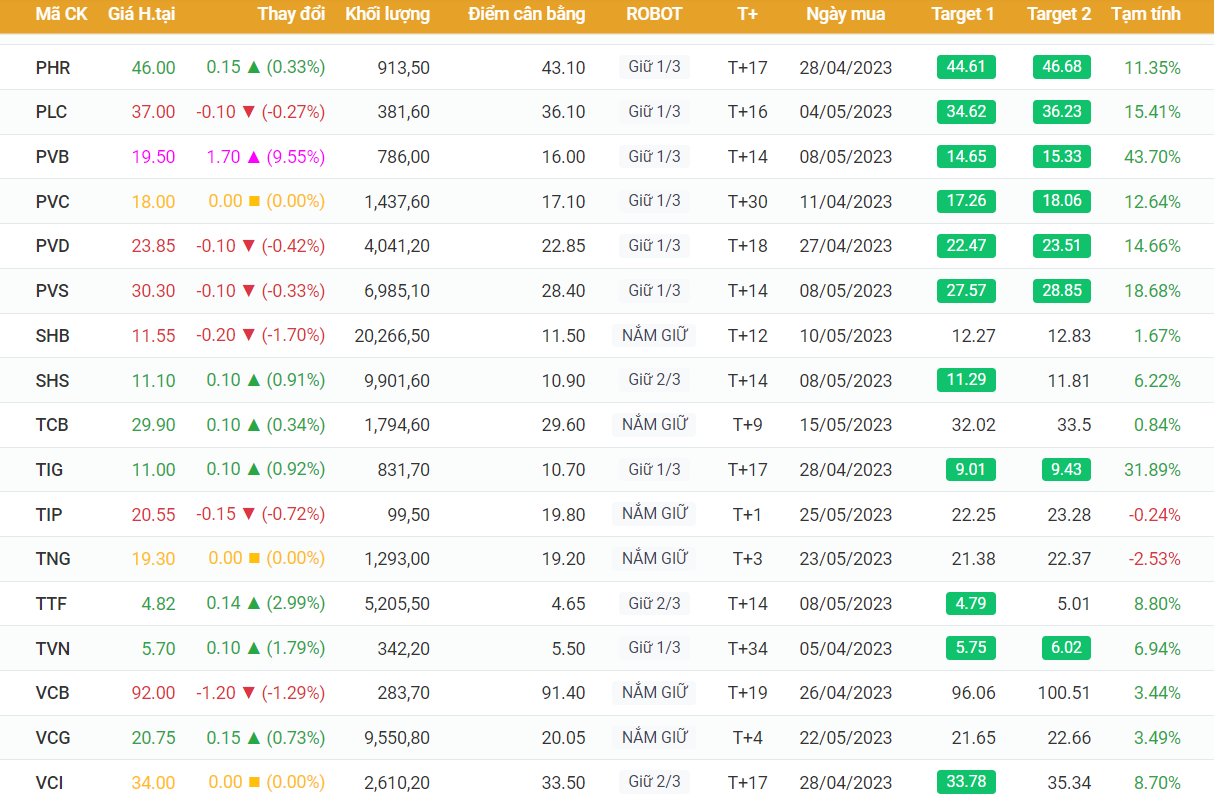Image resolution: width=1214 pixels, height=796 pixels.
Task: Click the yellow square icon in TNG row
Action: (x=254, y=558)
